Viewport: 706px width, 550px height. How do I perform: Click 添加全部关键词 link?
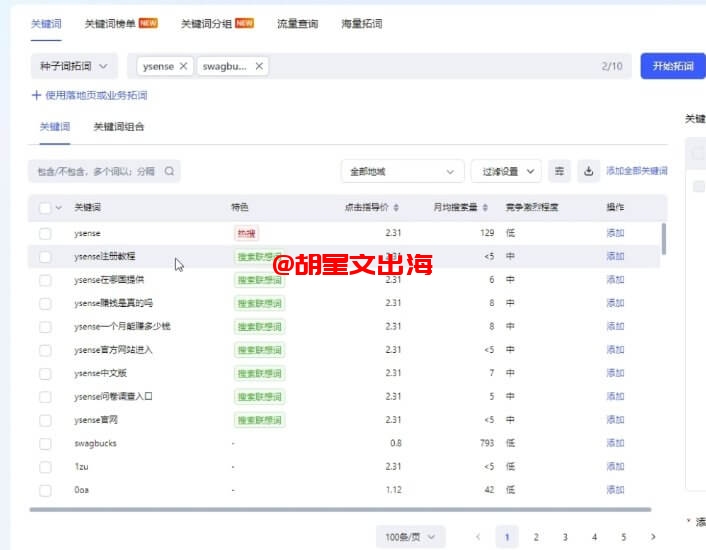[x=637, y=171]
